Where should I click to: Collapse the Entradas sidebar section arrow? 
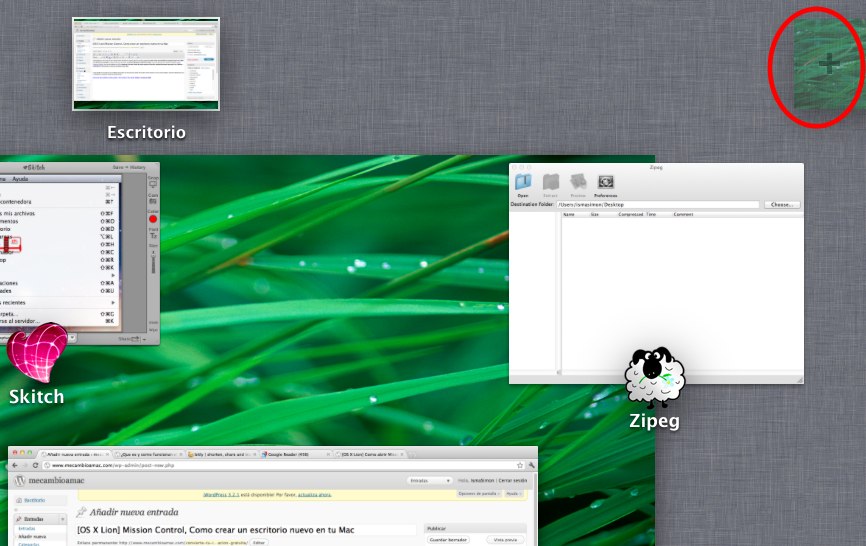coord(62,519)
